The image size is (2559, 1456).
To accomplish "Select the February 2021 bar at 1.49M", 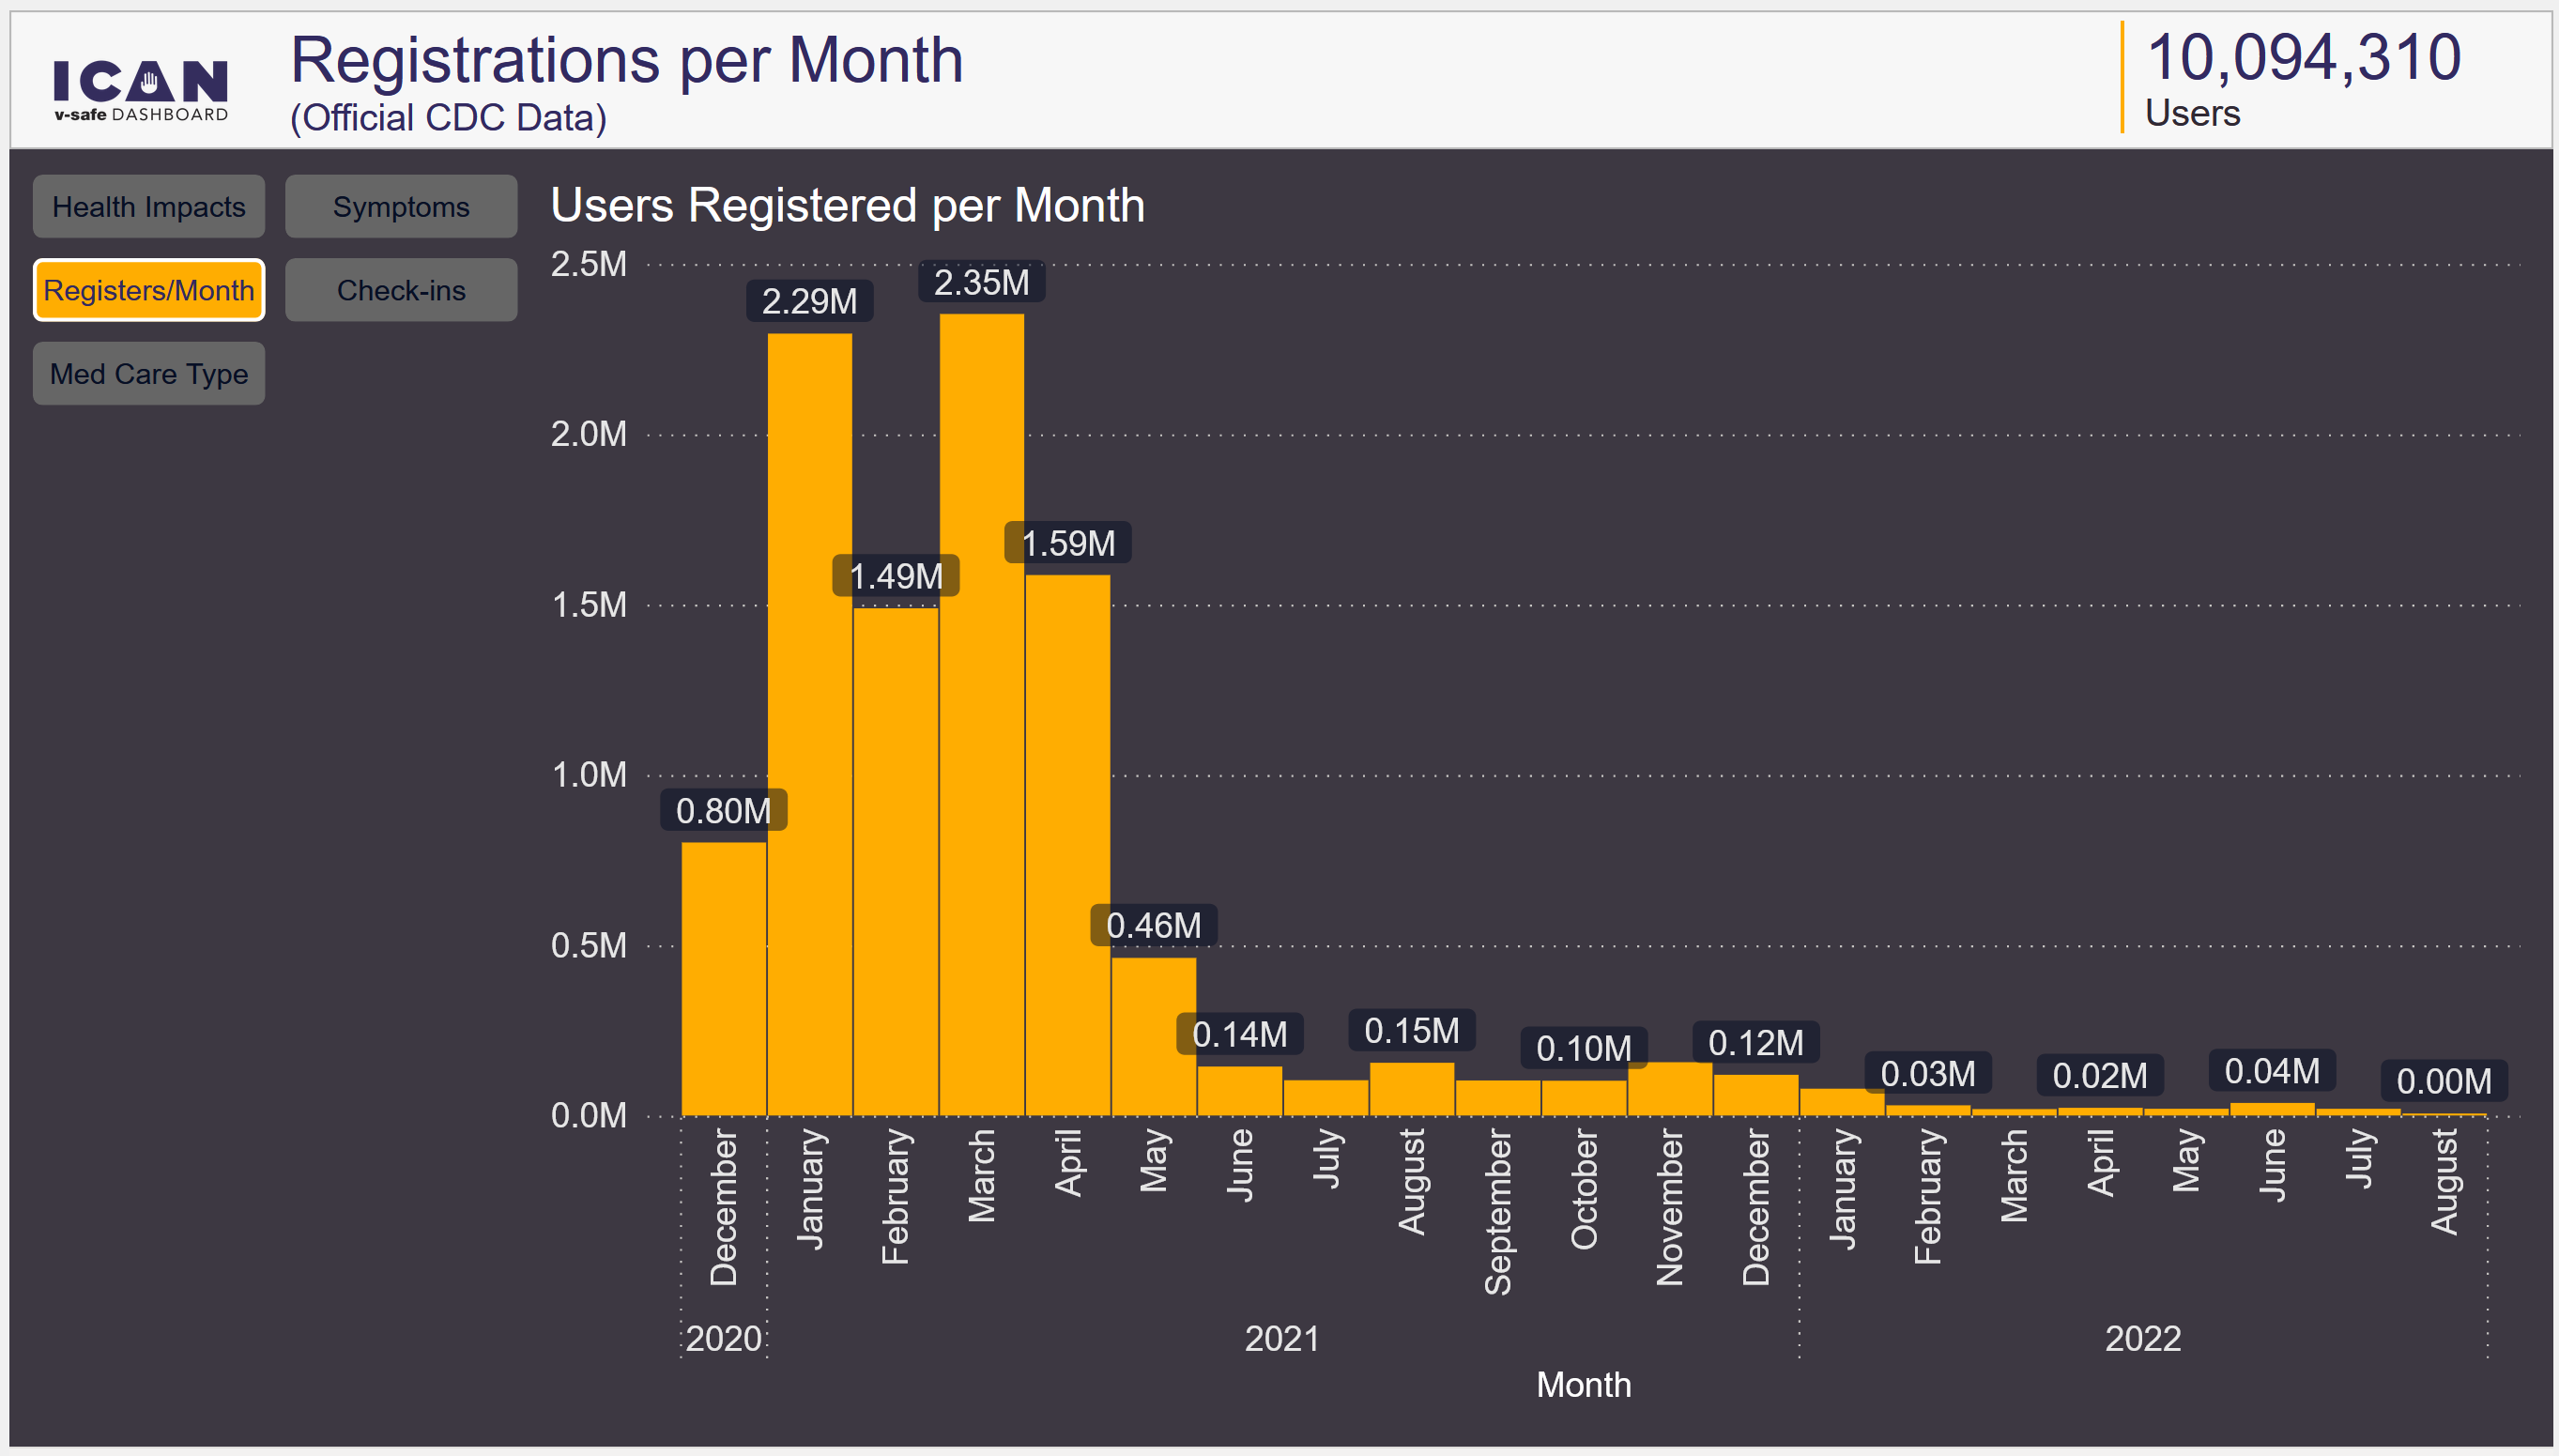I will click(896, 860).
